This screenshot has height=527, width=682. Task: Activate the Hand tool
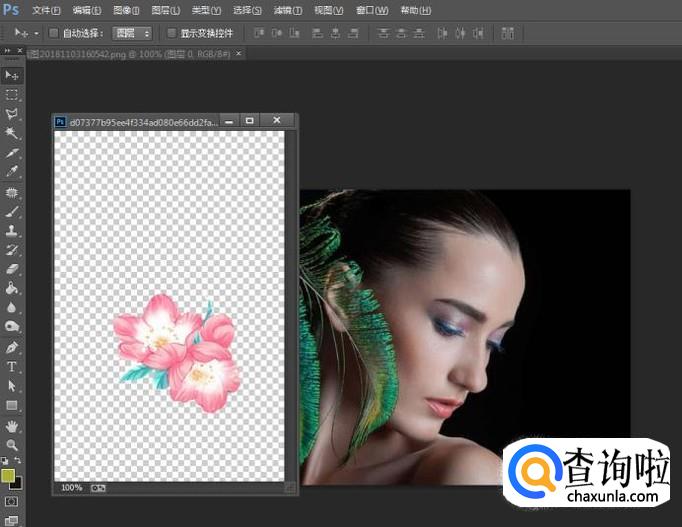[12, 425]
